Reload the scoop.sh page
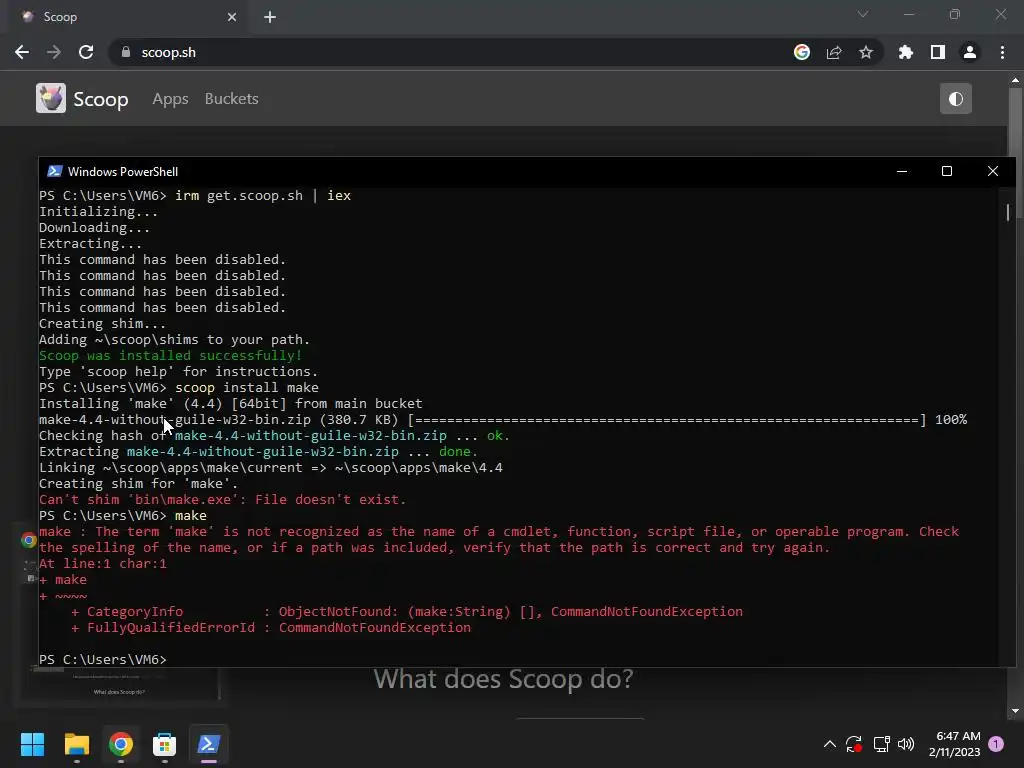Viewport: 1024px width, 768px height. (x=86, y=52)
